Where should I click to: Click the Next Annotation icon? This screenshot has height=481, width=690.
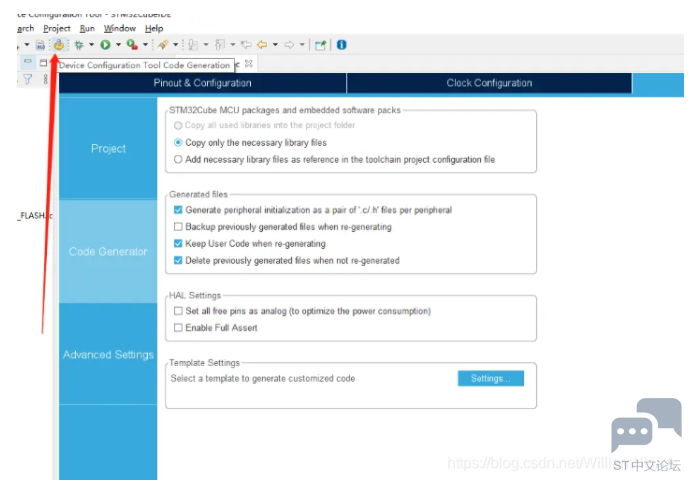[193, 44]
